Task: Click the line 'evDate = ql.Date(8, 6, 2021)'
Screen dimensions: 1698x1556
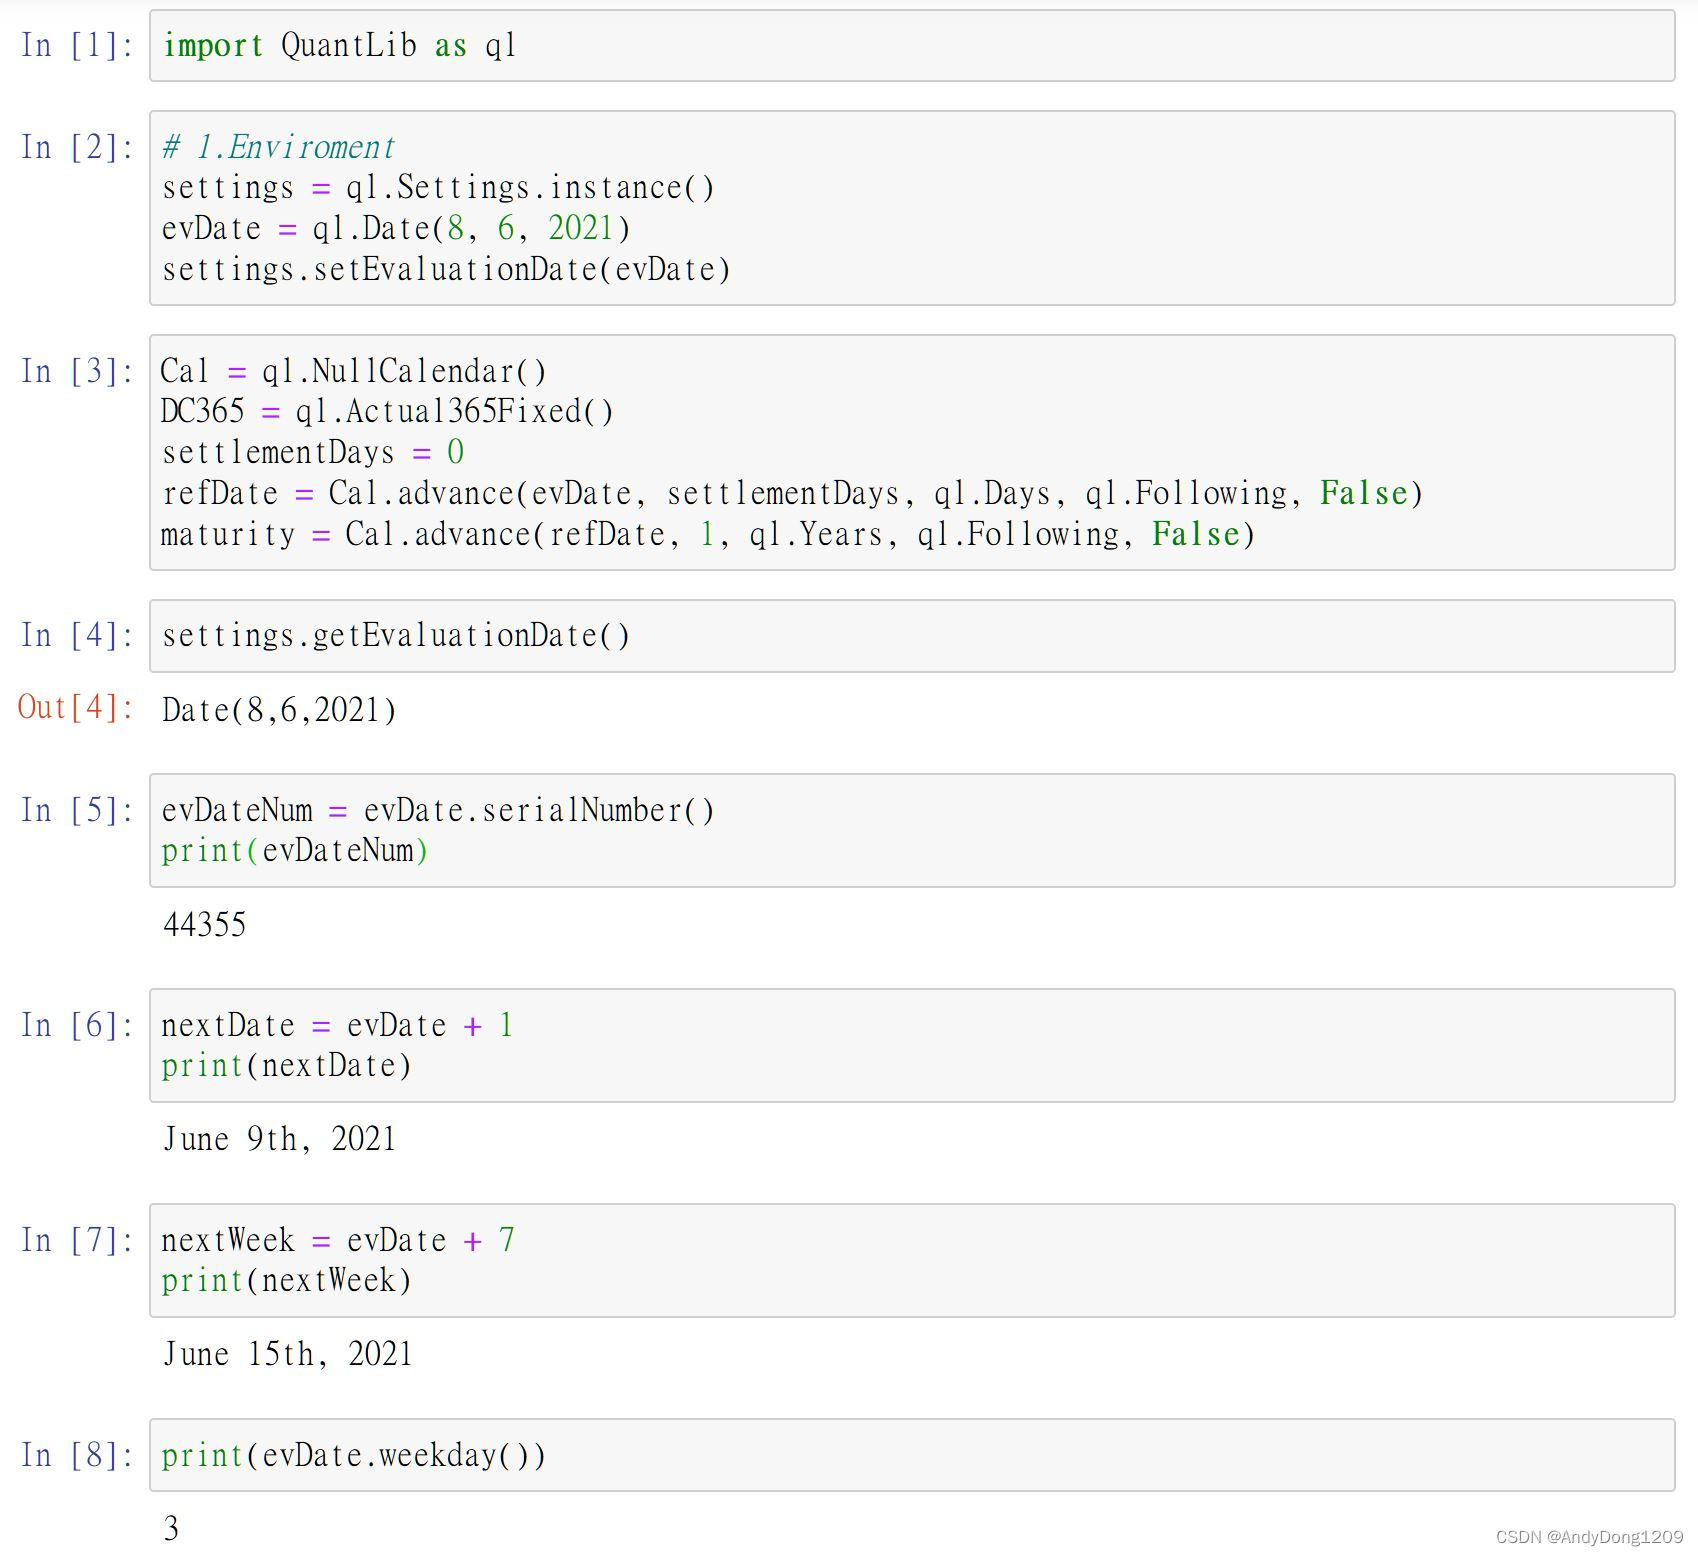Action: (x=396, y=229)
